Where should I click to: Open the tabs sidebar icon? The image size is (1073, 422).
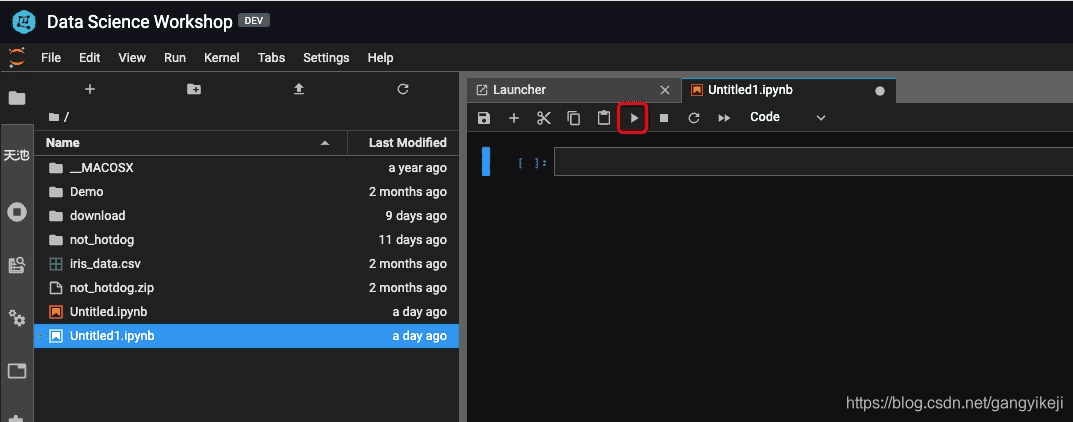coord(16,371)
